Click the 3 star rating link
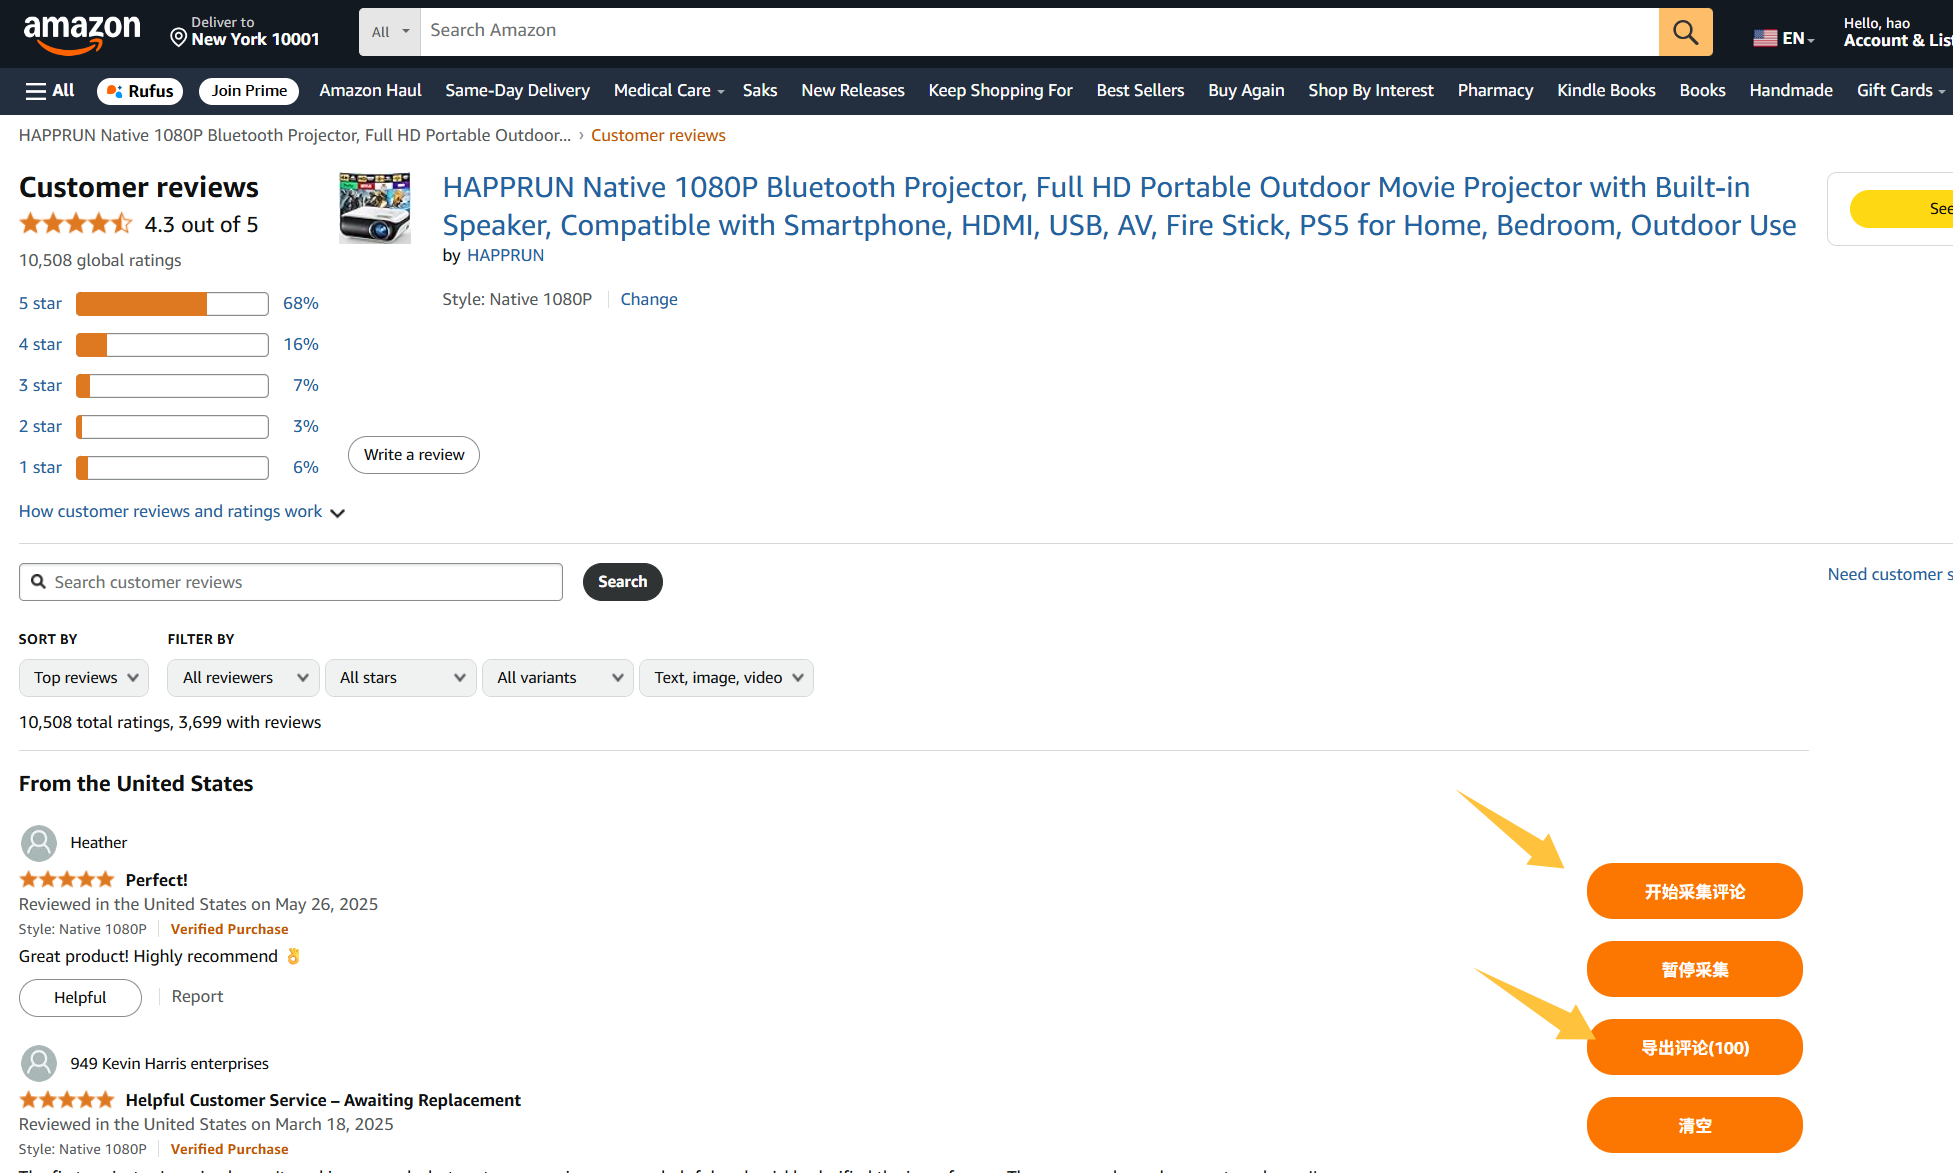Viewport: 1953px width, 1173px height. tap(40, 385)
